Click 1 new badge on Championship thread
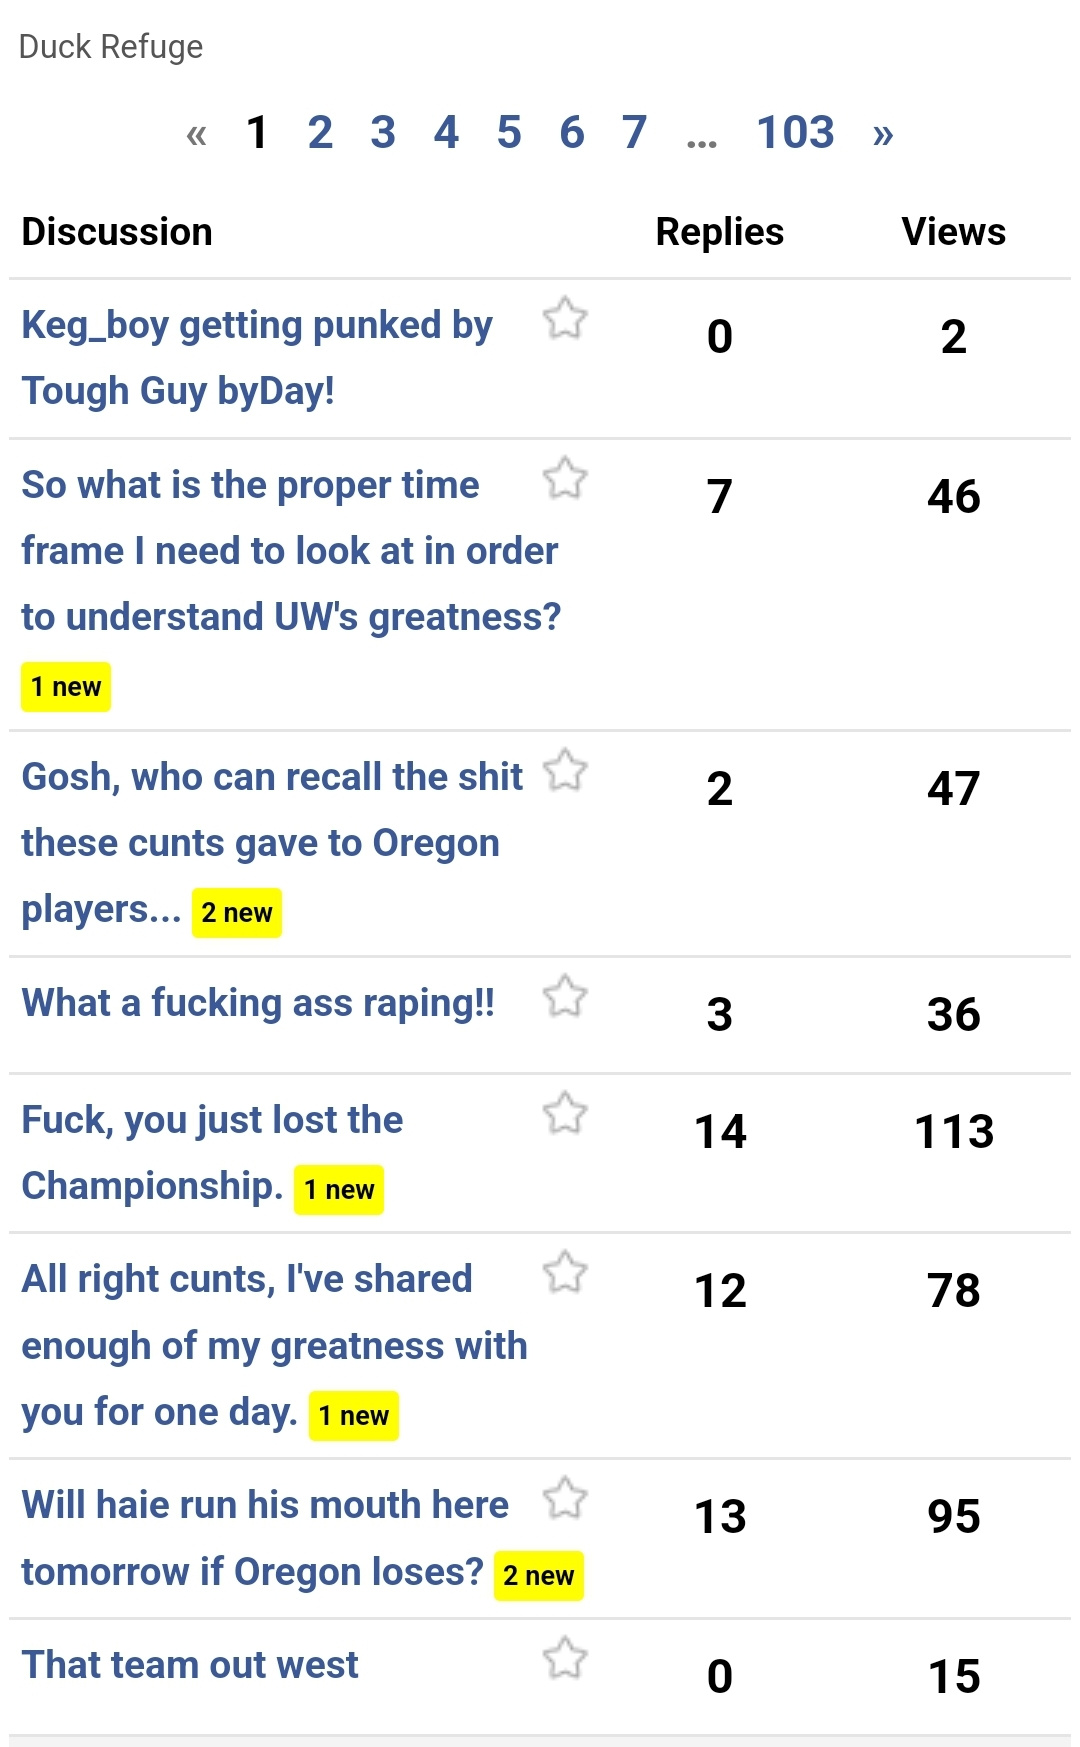Image resolution: width=1080 pixels, height=1747 pixels. (x=339, y=1190)
